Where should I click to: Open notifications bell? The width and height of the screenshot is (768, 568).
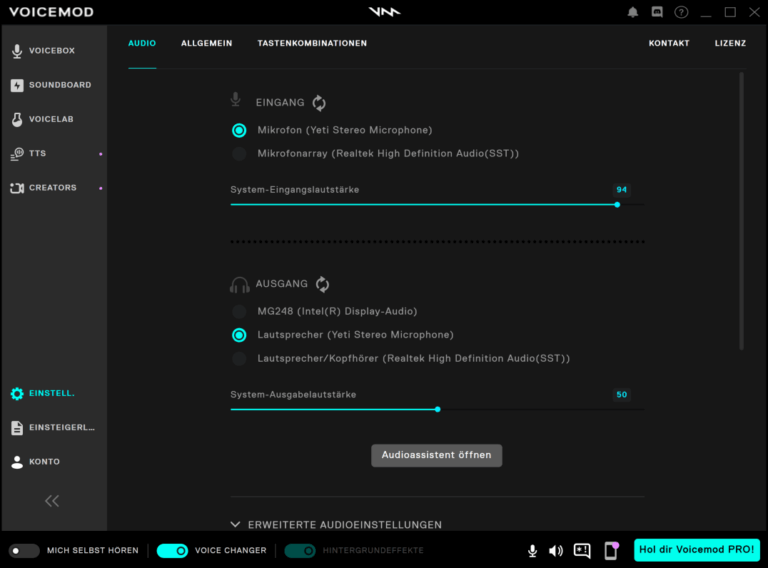633,12
